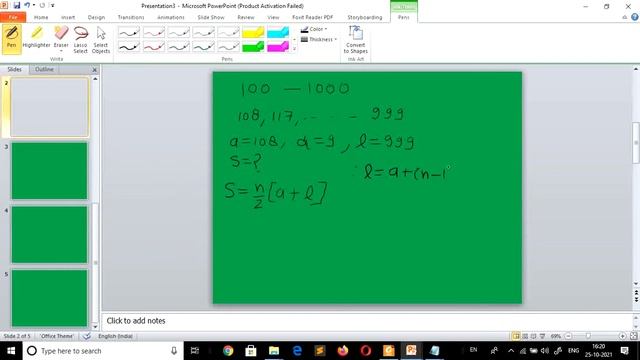Open PowerPoint Help question mark

click(x=635, y=17)
